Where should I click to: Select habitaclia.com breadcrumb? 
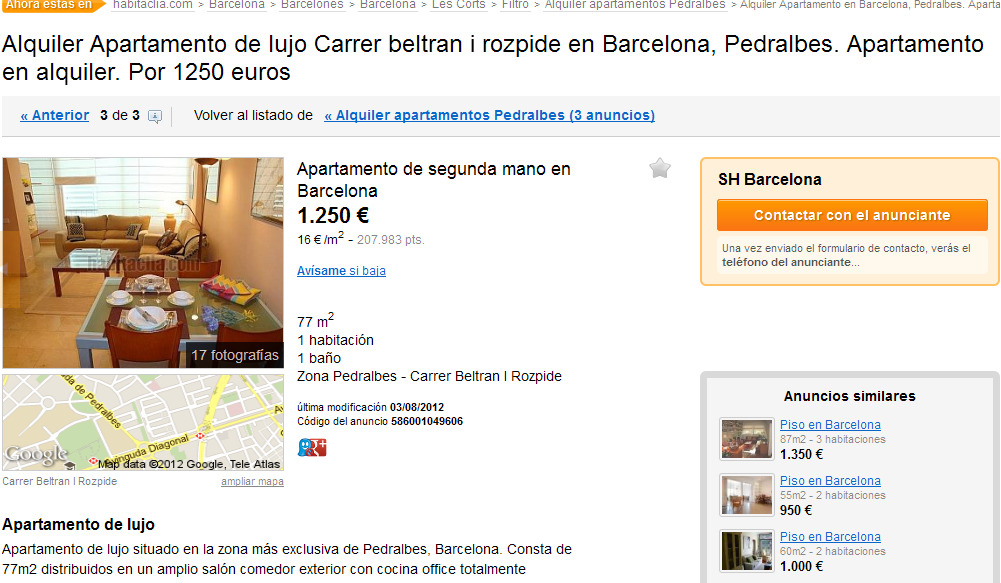click(x=153, y=4)
